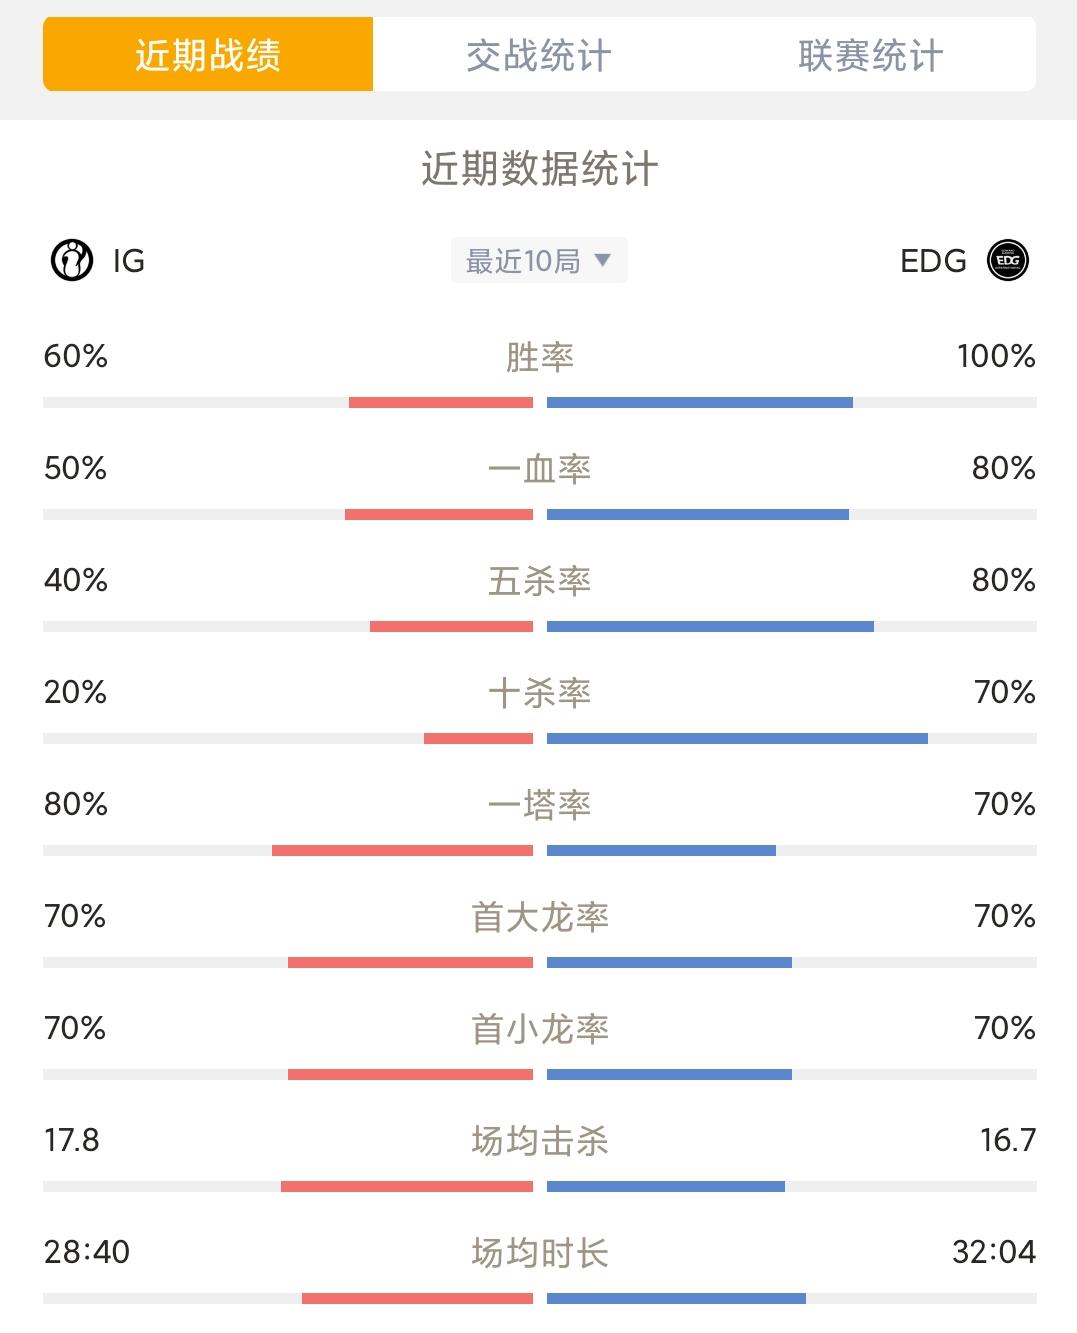Click the 首大龙率 label

point(540,916)
